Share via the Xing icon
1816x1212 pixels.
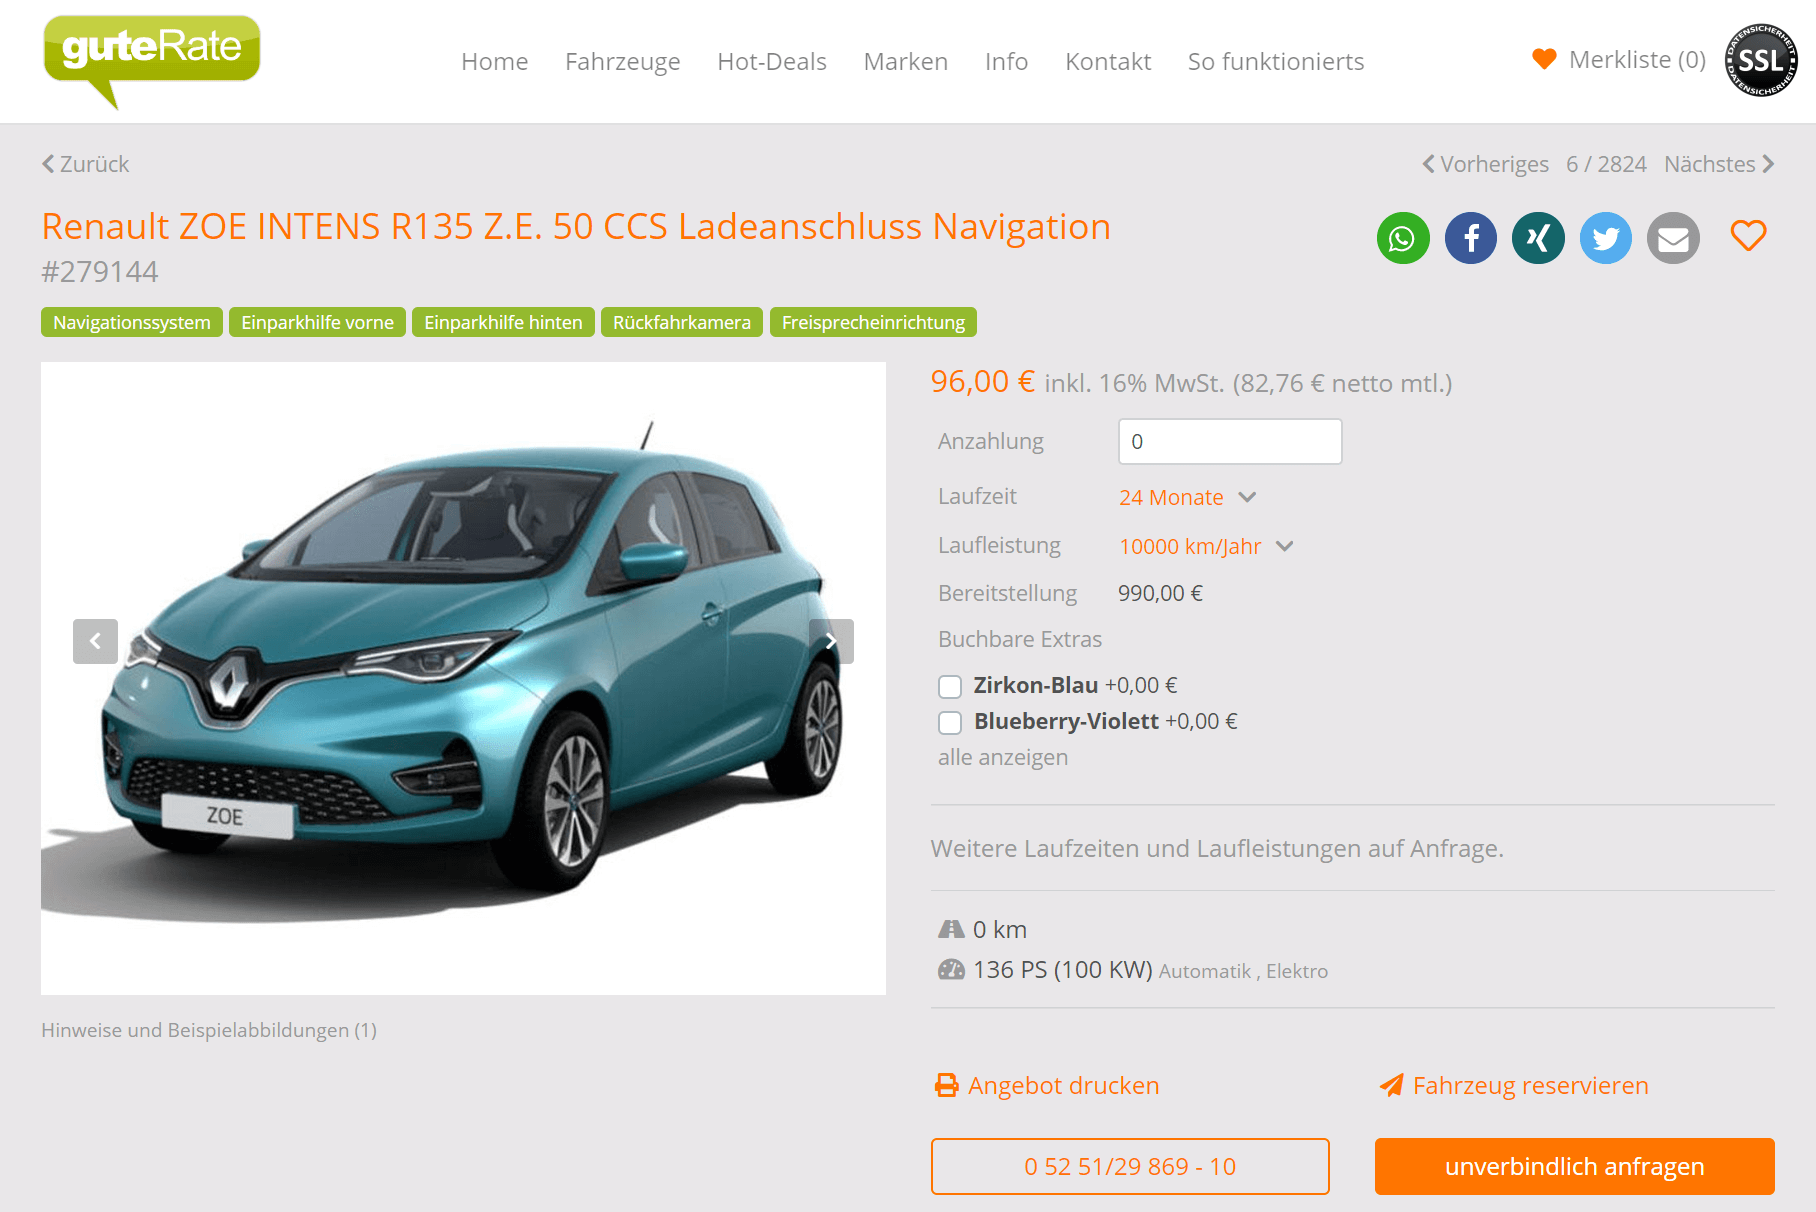coord(1538,238)
